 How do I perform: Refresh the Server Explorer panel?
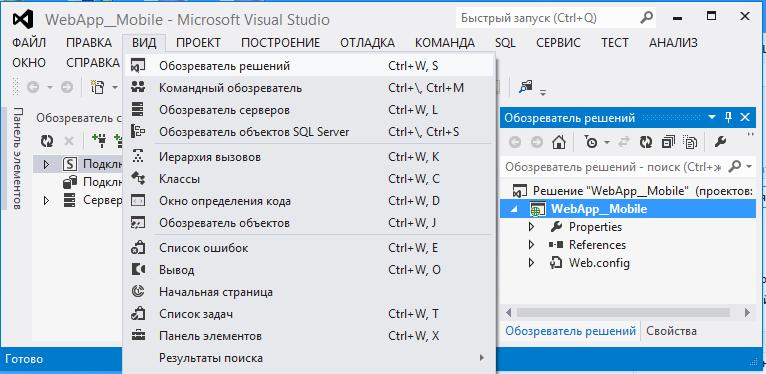tap(47, 142)
